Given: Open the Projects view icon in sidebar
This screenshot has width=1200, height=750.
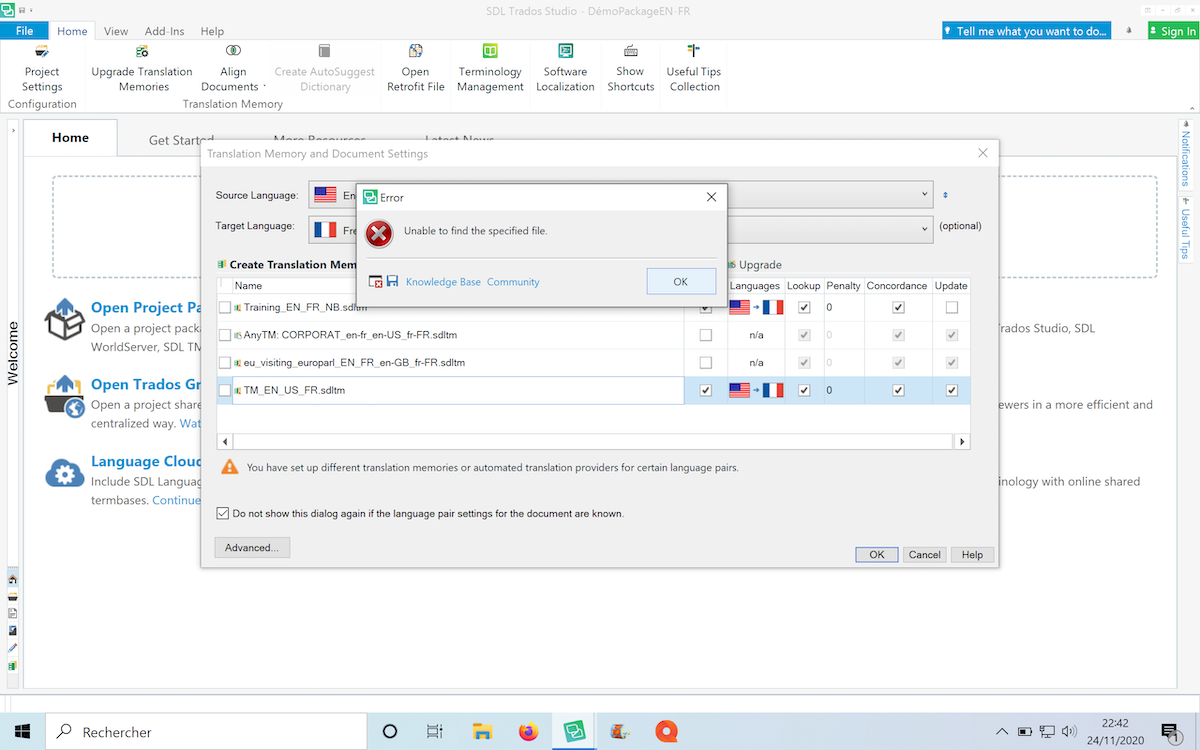Looking at the screenshot, I should (x=12, y=597).
